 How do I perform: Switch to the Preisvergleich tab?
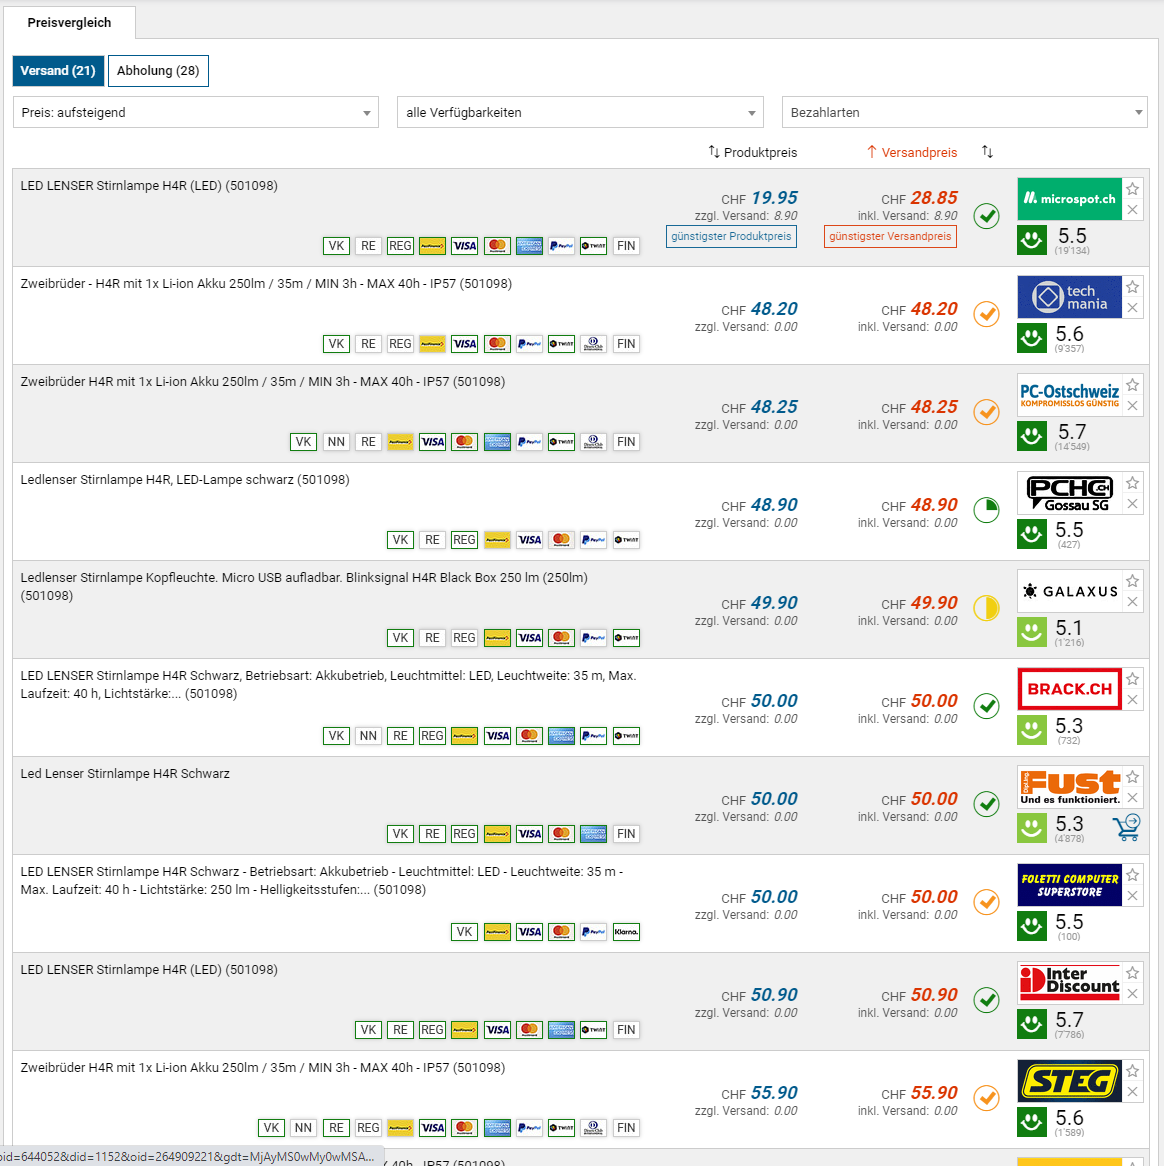pyautogui.click(x=69, y=23)
